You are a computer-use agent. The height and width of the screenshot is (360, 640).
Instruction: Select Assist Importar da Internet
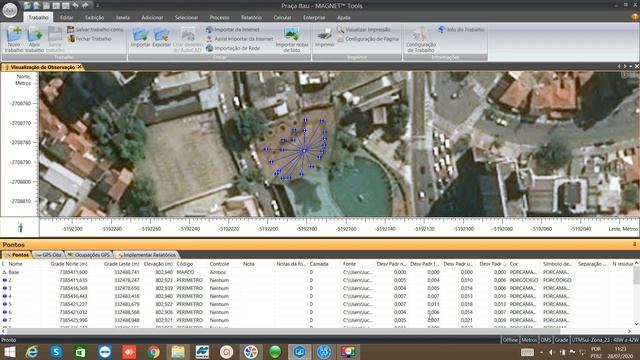click(x=239, y=39)
